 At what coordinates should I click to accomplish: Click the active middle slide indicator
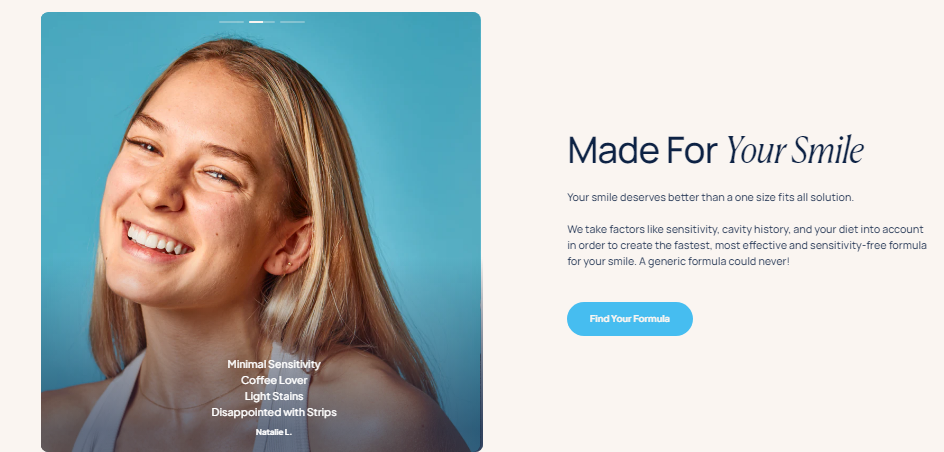click(262, 22)
